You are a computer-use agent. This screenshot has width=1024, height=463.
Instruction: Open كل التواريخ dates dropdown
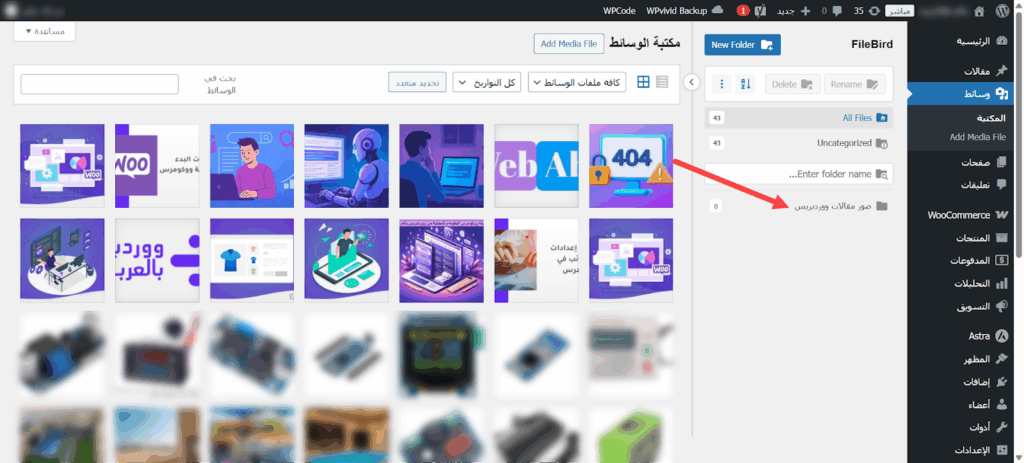click(x=487, y=83)
